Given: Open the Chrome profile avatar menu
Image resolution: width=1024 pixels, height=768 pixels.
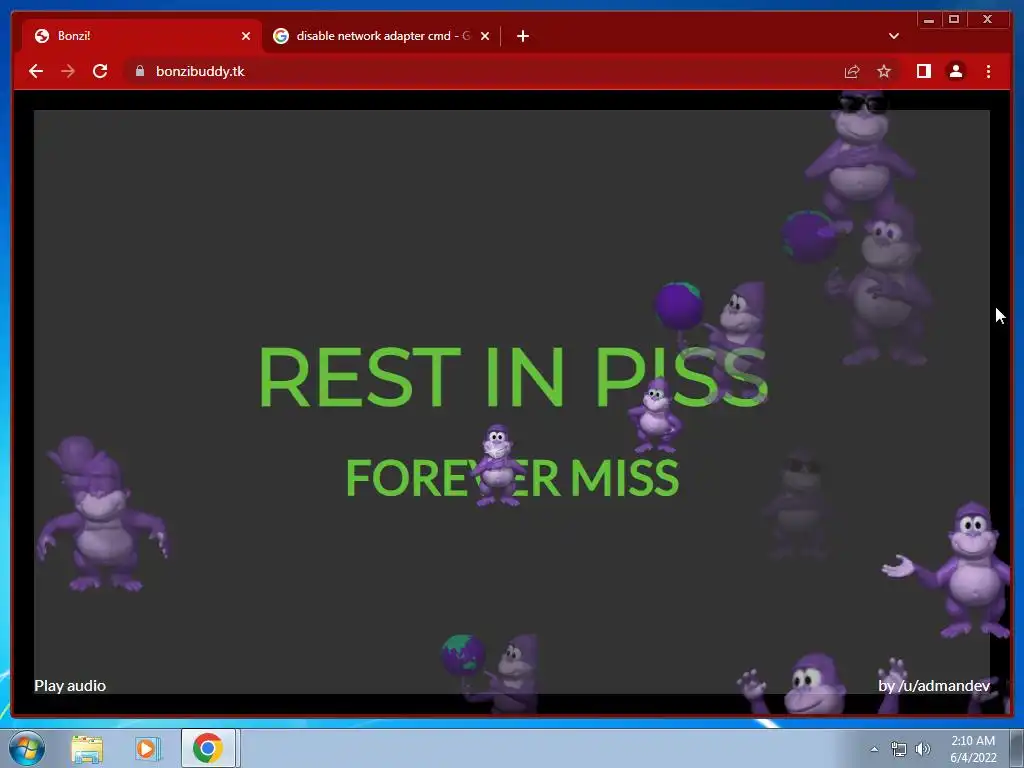Looking at the screenshot, I should [955, 71].
